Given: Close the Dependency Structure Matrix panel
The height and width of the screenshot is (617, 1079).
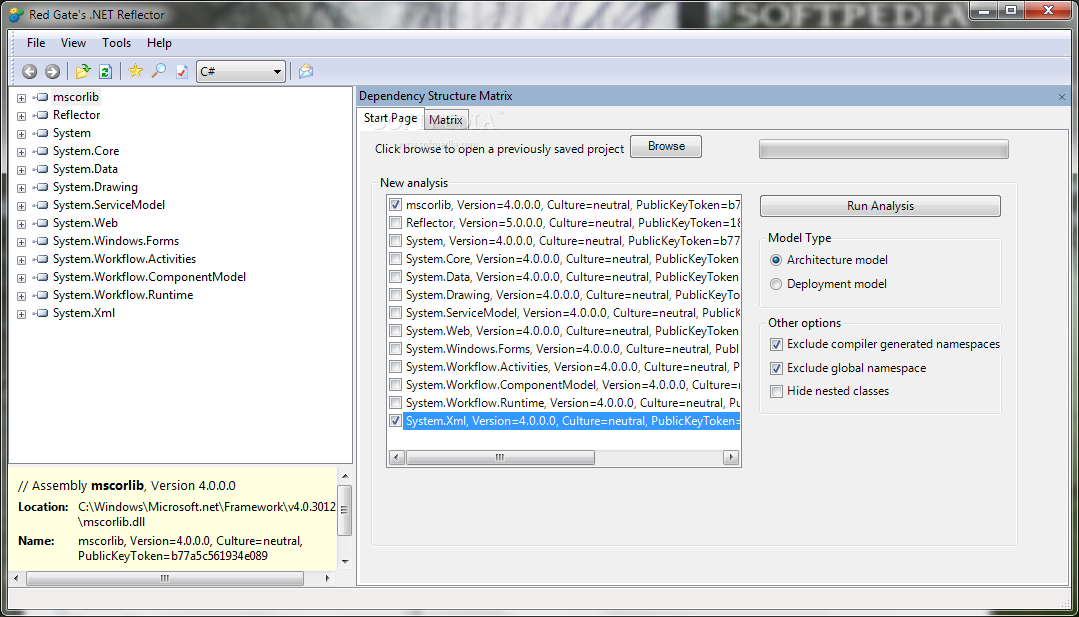Looking at the screenshot, I should point(1062,97).
